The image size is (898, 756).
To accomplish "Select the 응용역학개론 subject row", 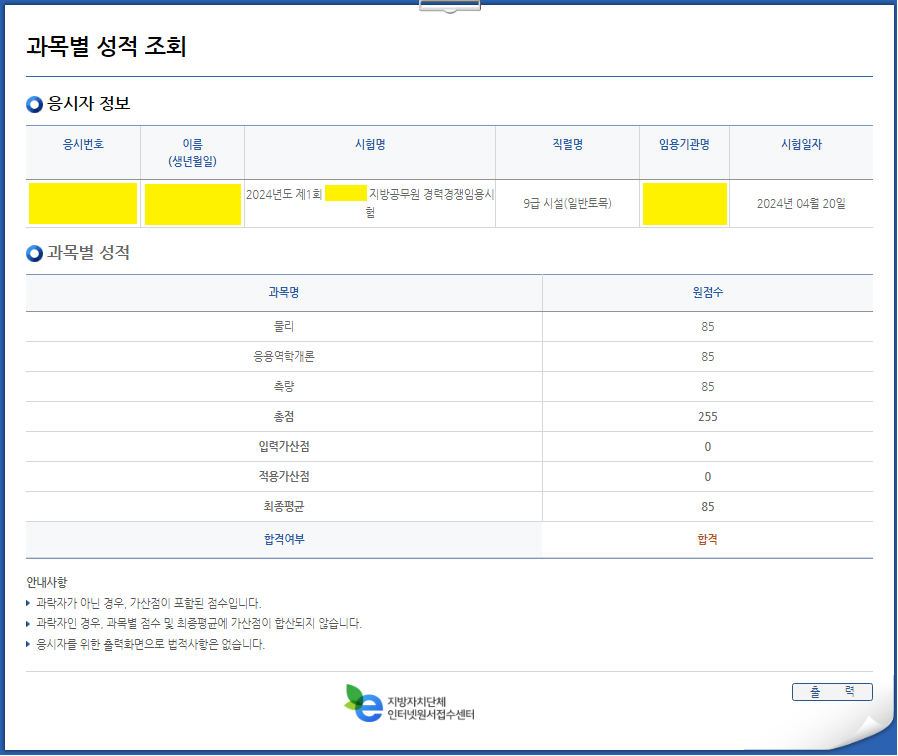I will pos(284,357).
